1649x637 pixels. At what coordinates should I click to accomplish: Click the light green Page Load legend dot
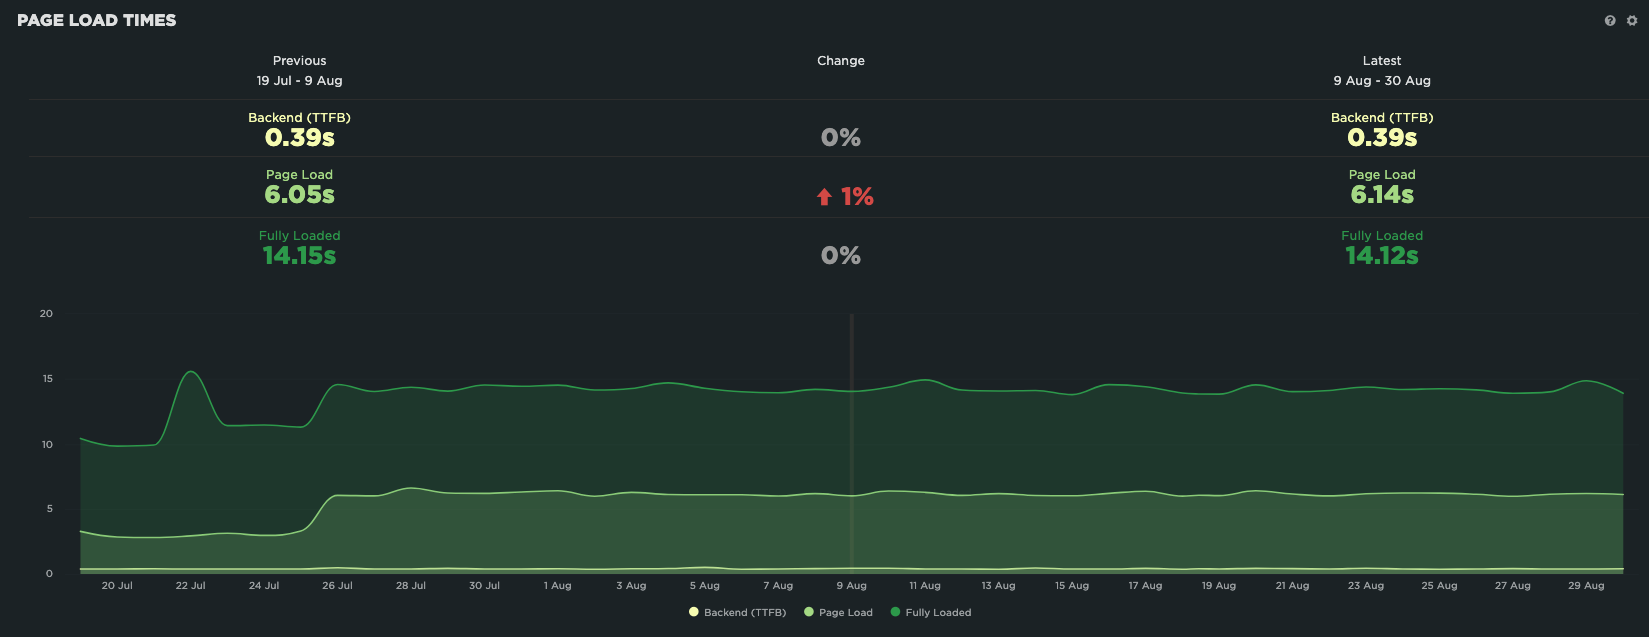[x=808, y=612]
